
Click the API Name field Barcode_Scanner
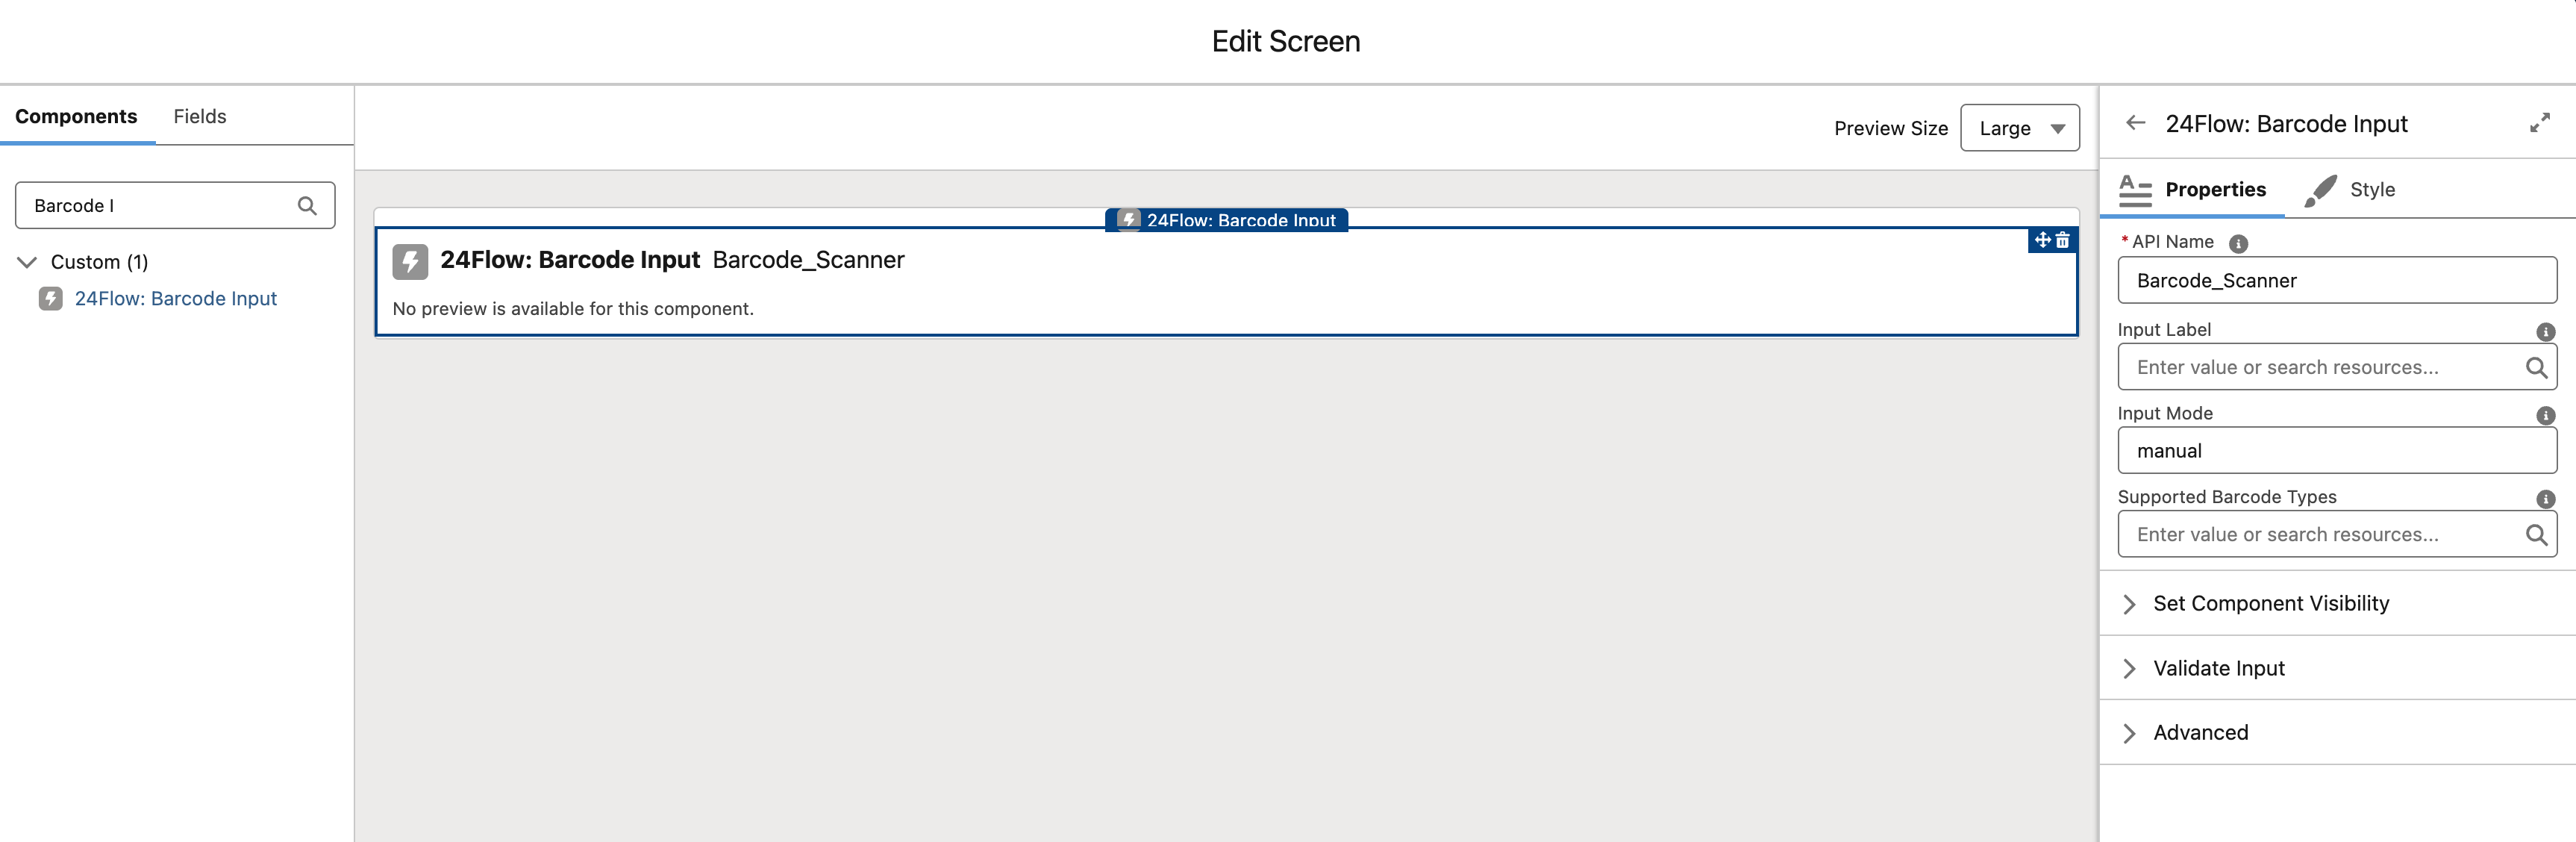click(x=2337, y=280)
